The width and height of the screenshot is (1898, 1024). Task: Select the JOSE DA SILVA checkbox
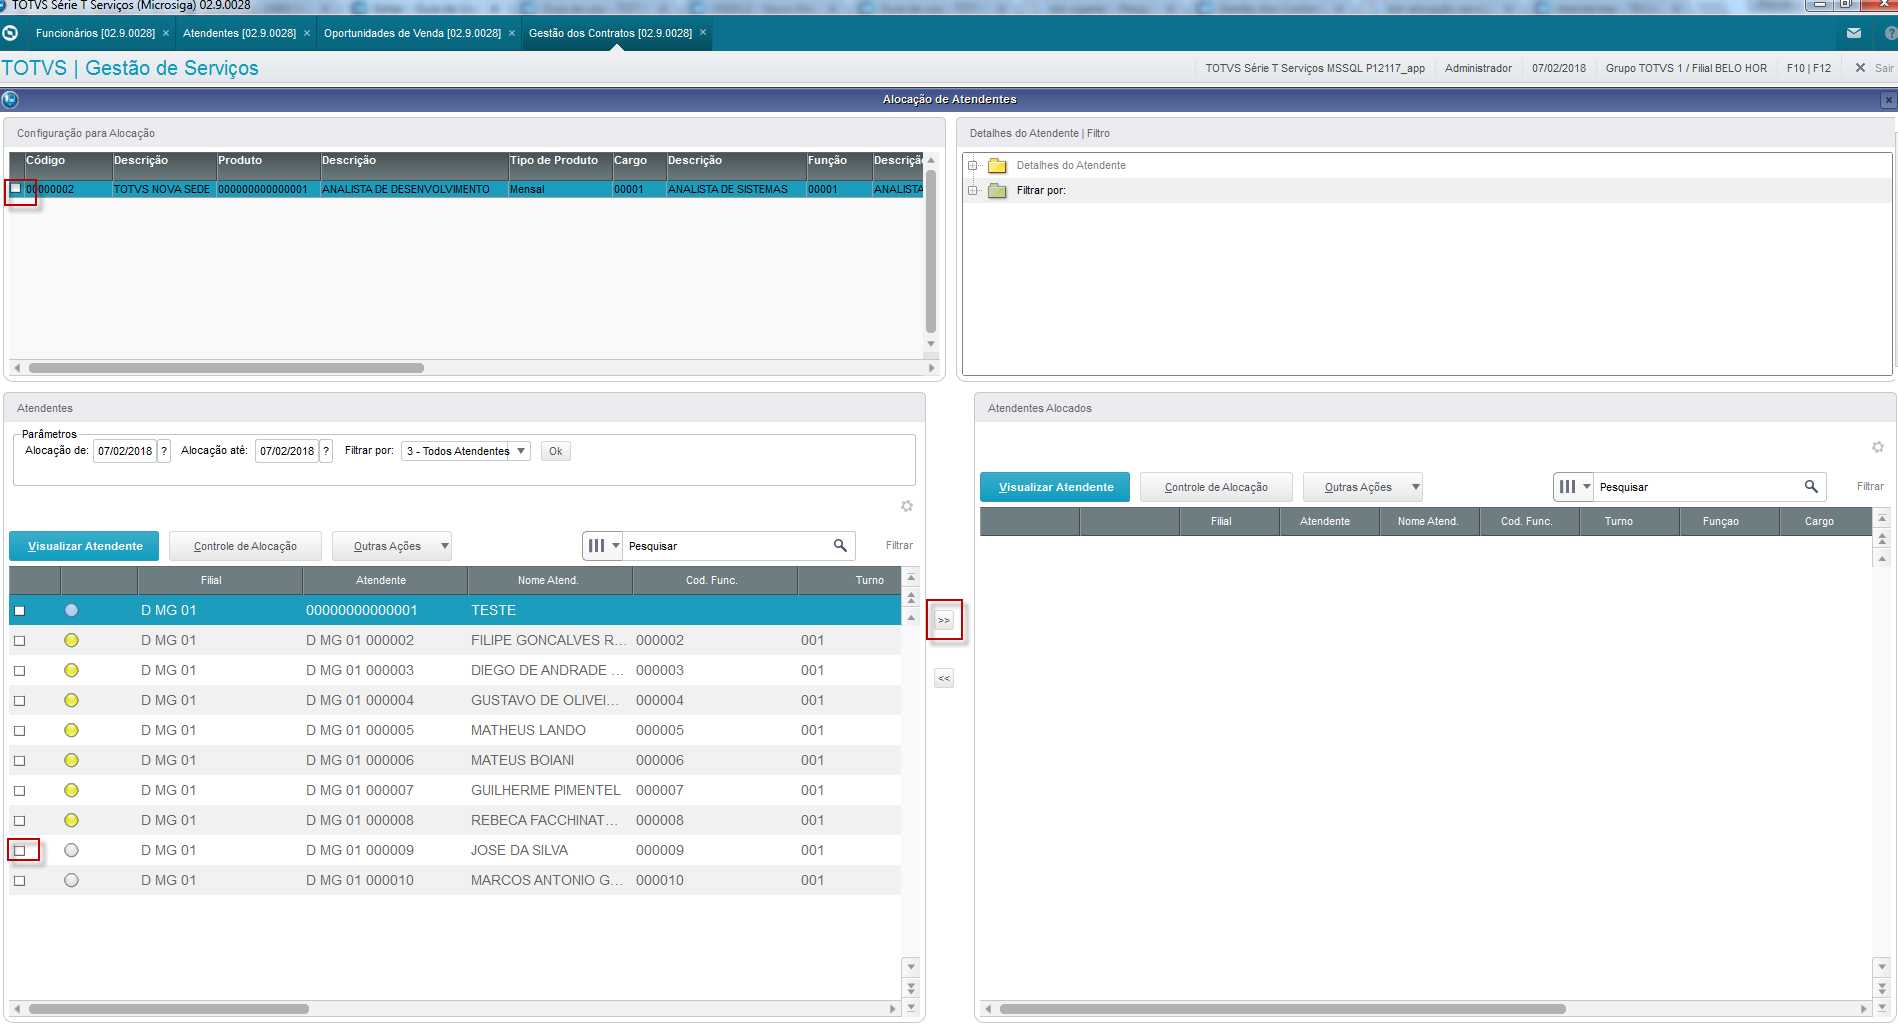[x=19, y=851]
